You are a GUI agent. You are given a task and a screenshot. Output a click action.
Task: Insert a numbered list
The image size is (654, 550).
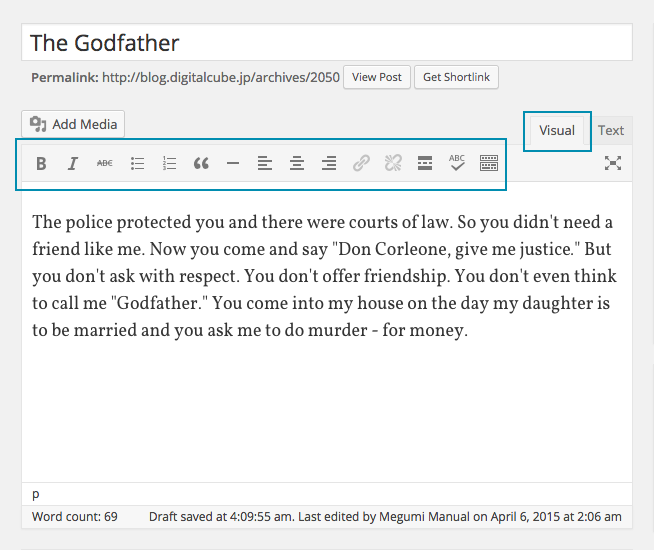[x=169, y=164]
